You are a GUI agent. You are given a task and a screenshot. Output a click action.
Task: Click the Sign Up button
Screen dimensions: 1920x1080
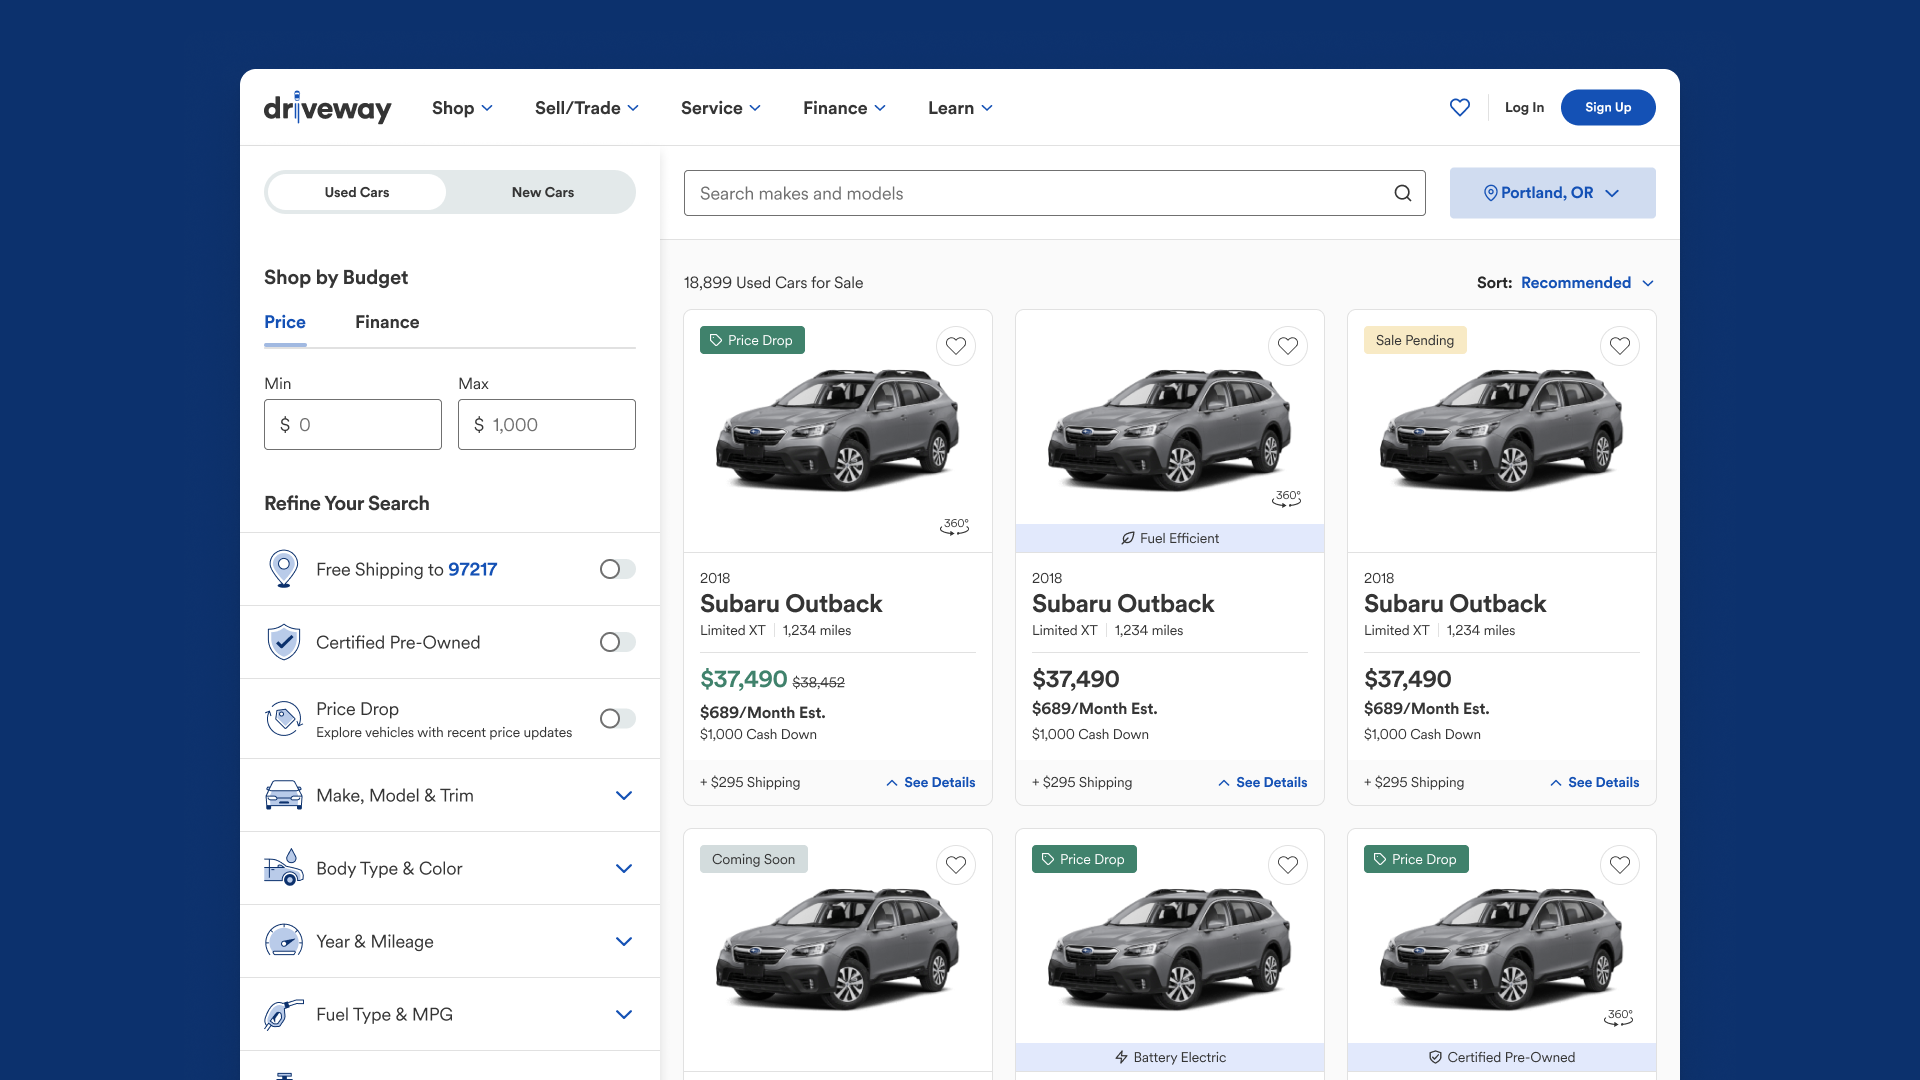pos(1607,107)
